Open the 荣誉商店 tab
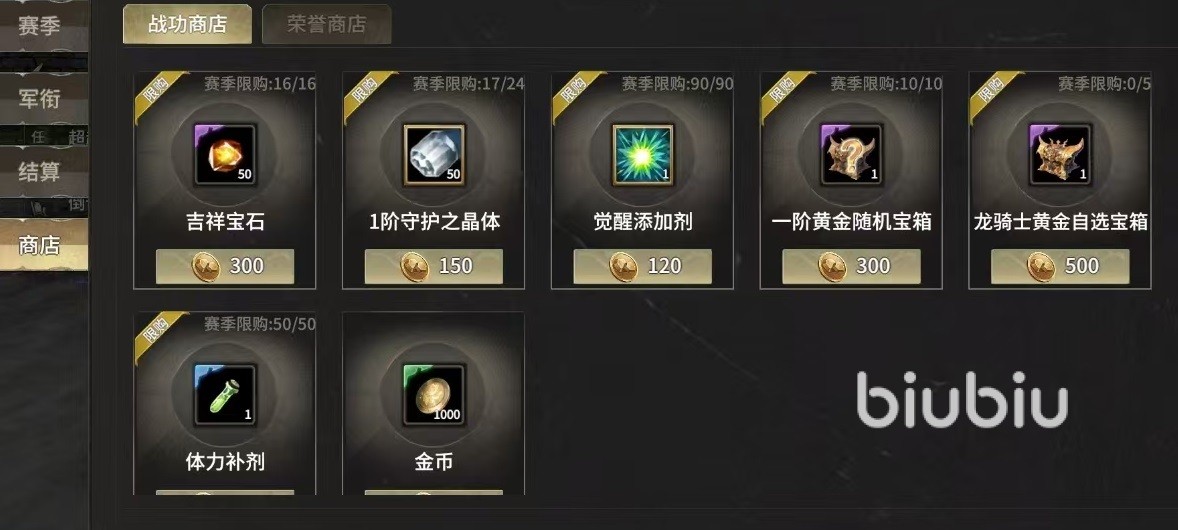 (327, 23)
